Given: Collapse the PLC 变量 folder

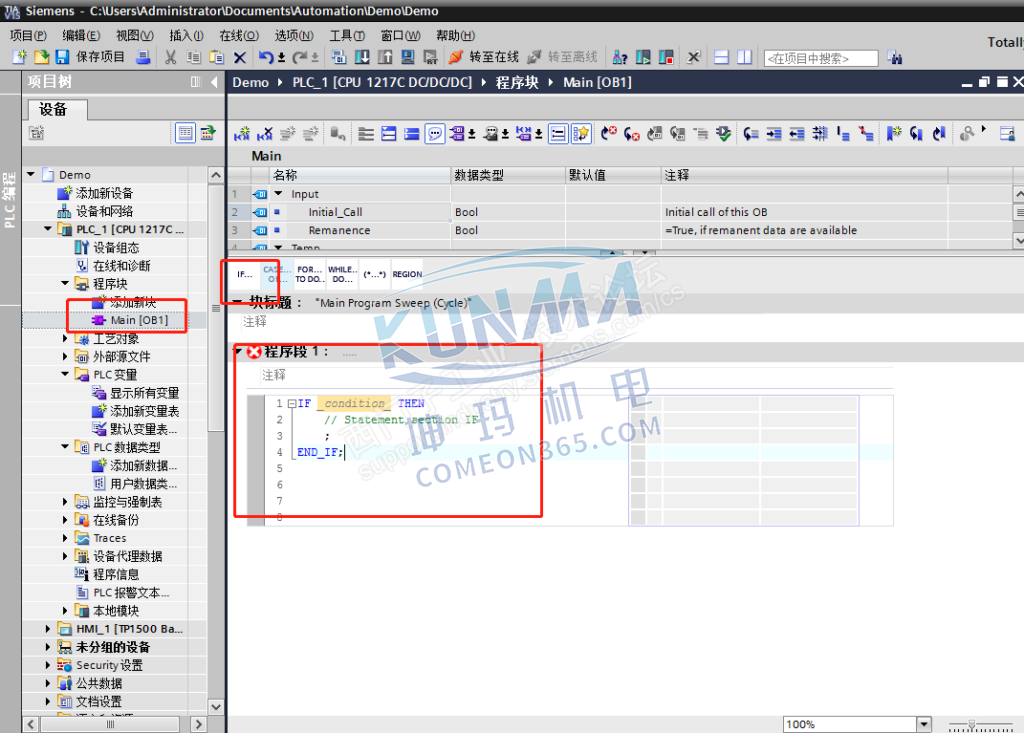Looking at the screenshot, I should [65, 374].
